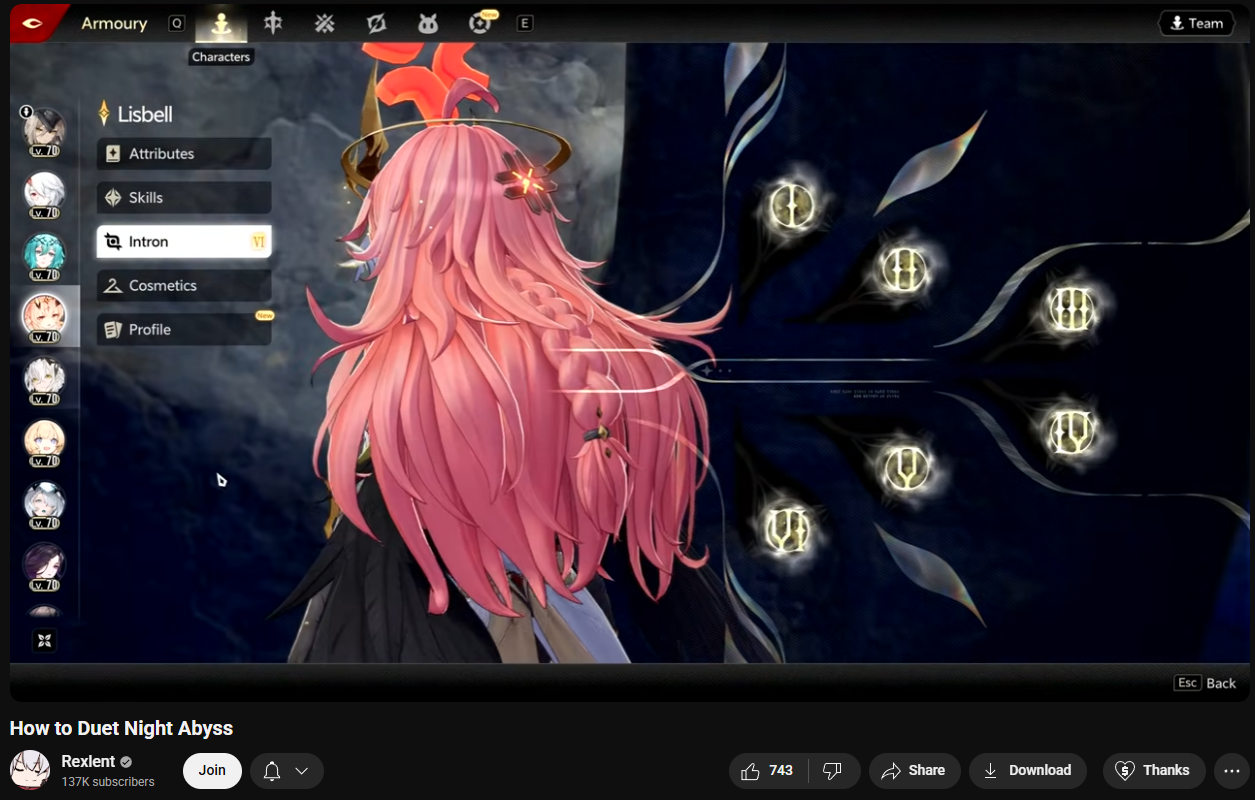Image resolution: width=1255 pixels, height=800 pixels.
Task: Expand the notification bell dropdown
Action: pos(286,770)
